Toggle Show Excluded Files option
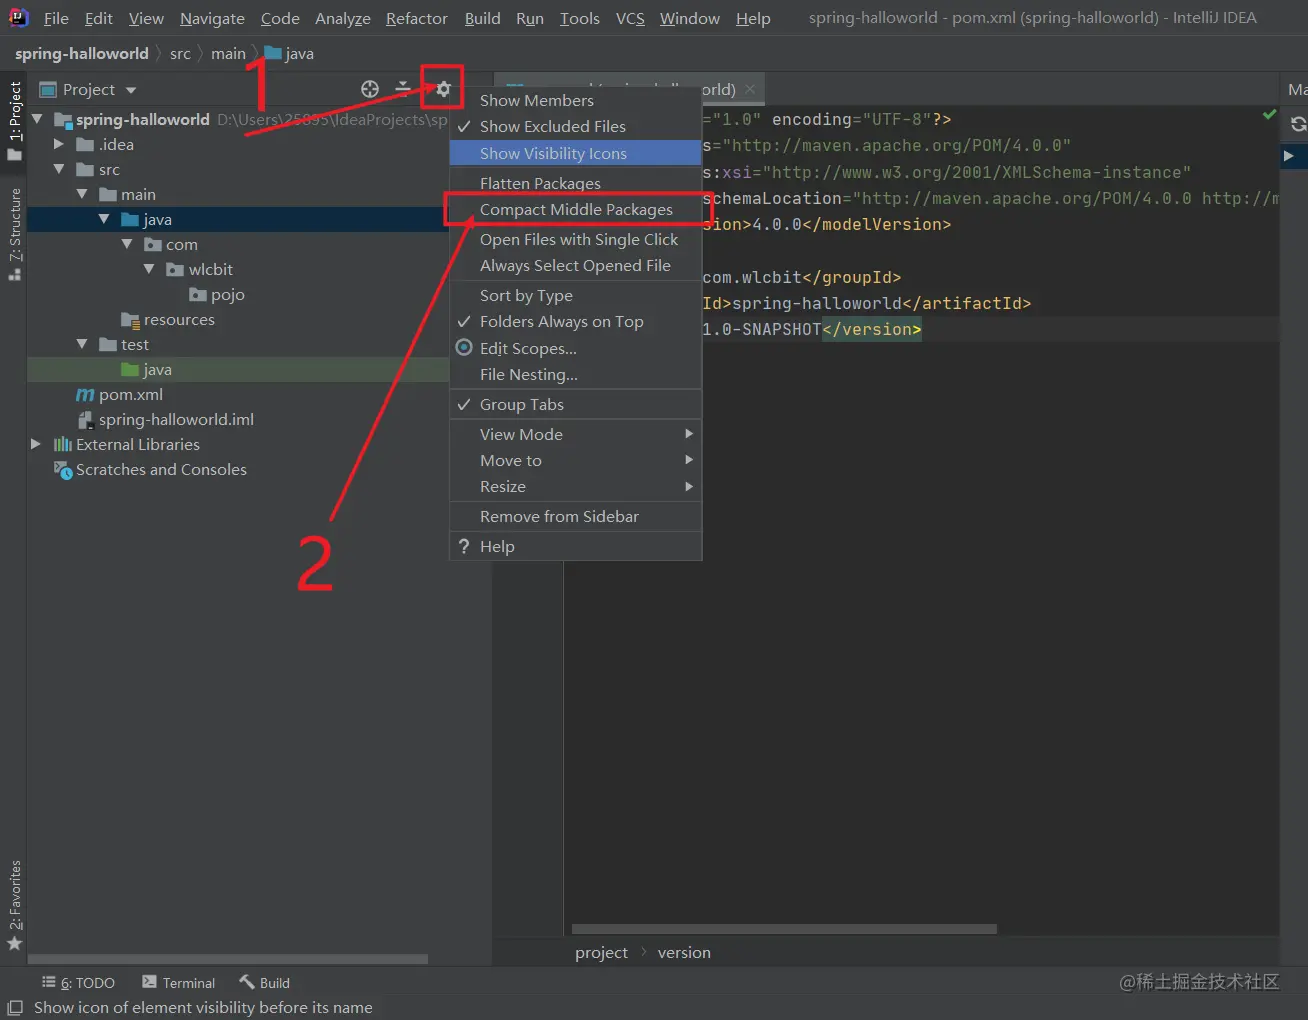 point(575,126)
